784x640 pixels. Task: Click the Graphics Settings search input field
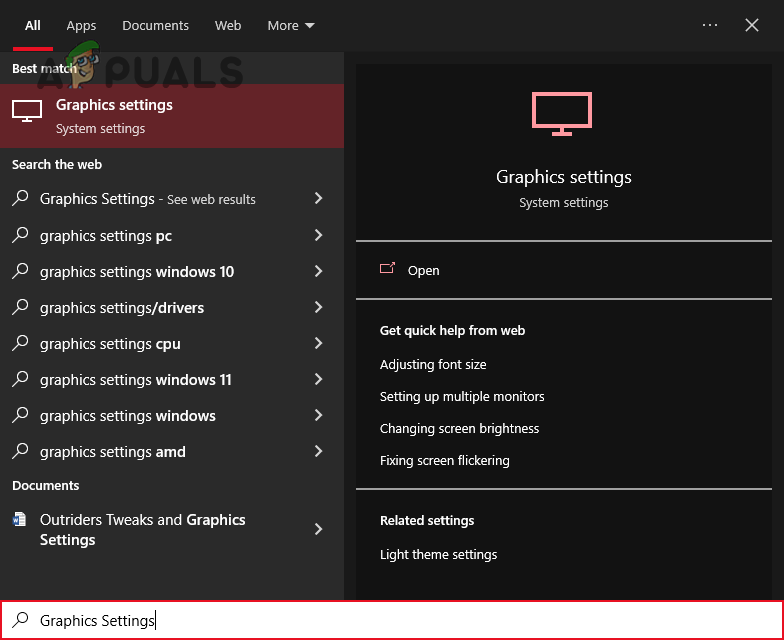pos(400,621)
